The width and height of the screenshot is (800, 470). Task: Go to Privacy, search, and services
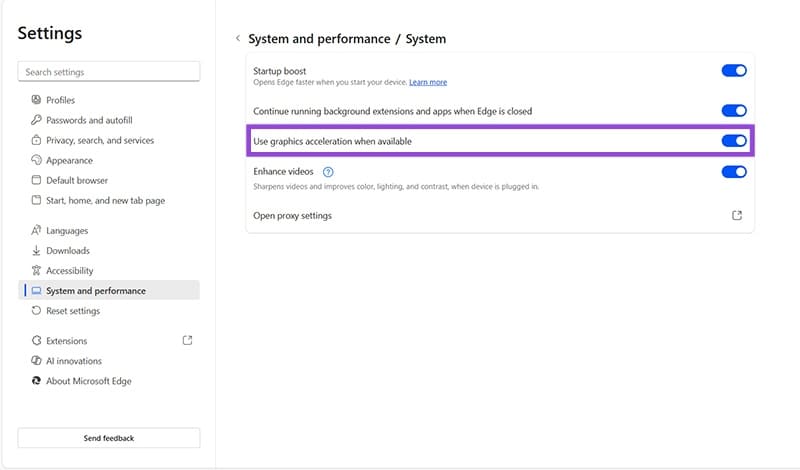(109, 140)
